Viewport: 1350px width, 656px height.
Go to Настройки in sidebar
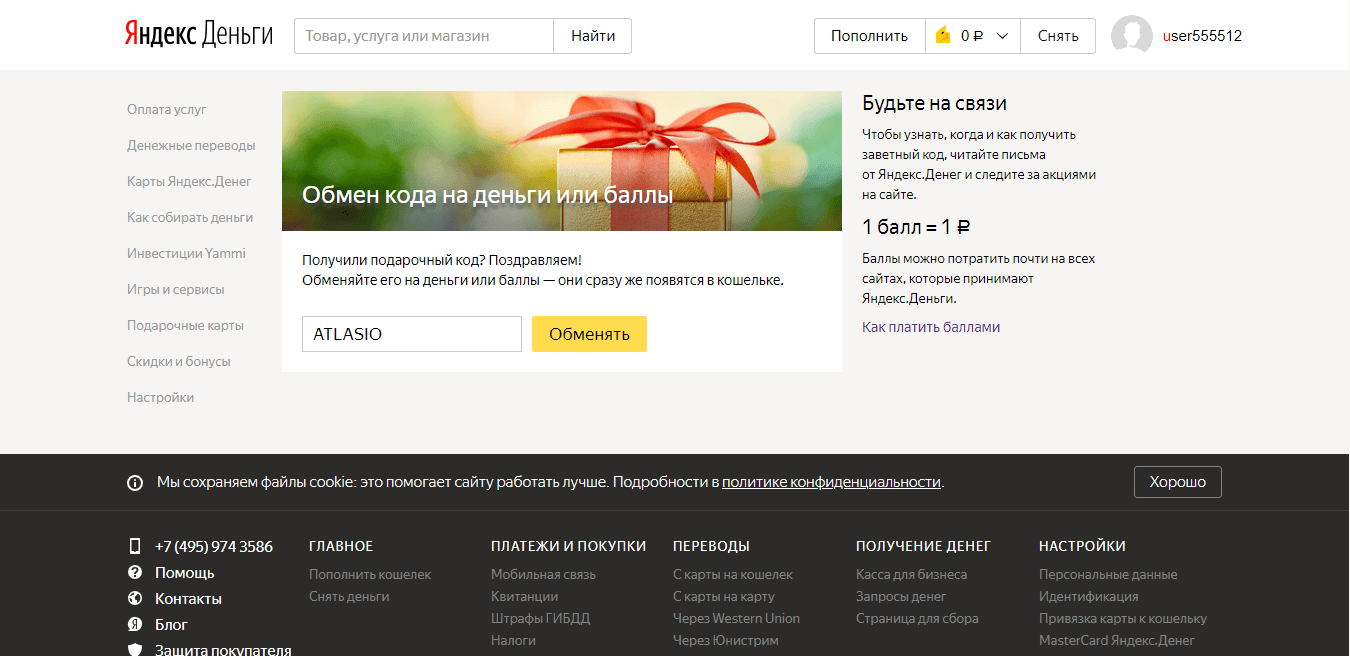coord(160,398)
